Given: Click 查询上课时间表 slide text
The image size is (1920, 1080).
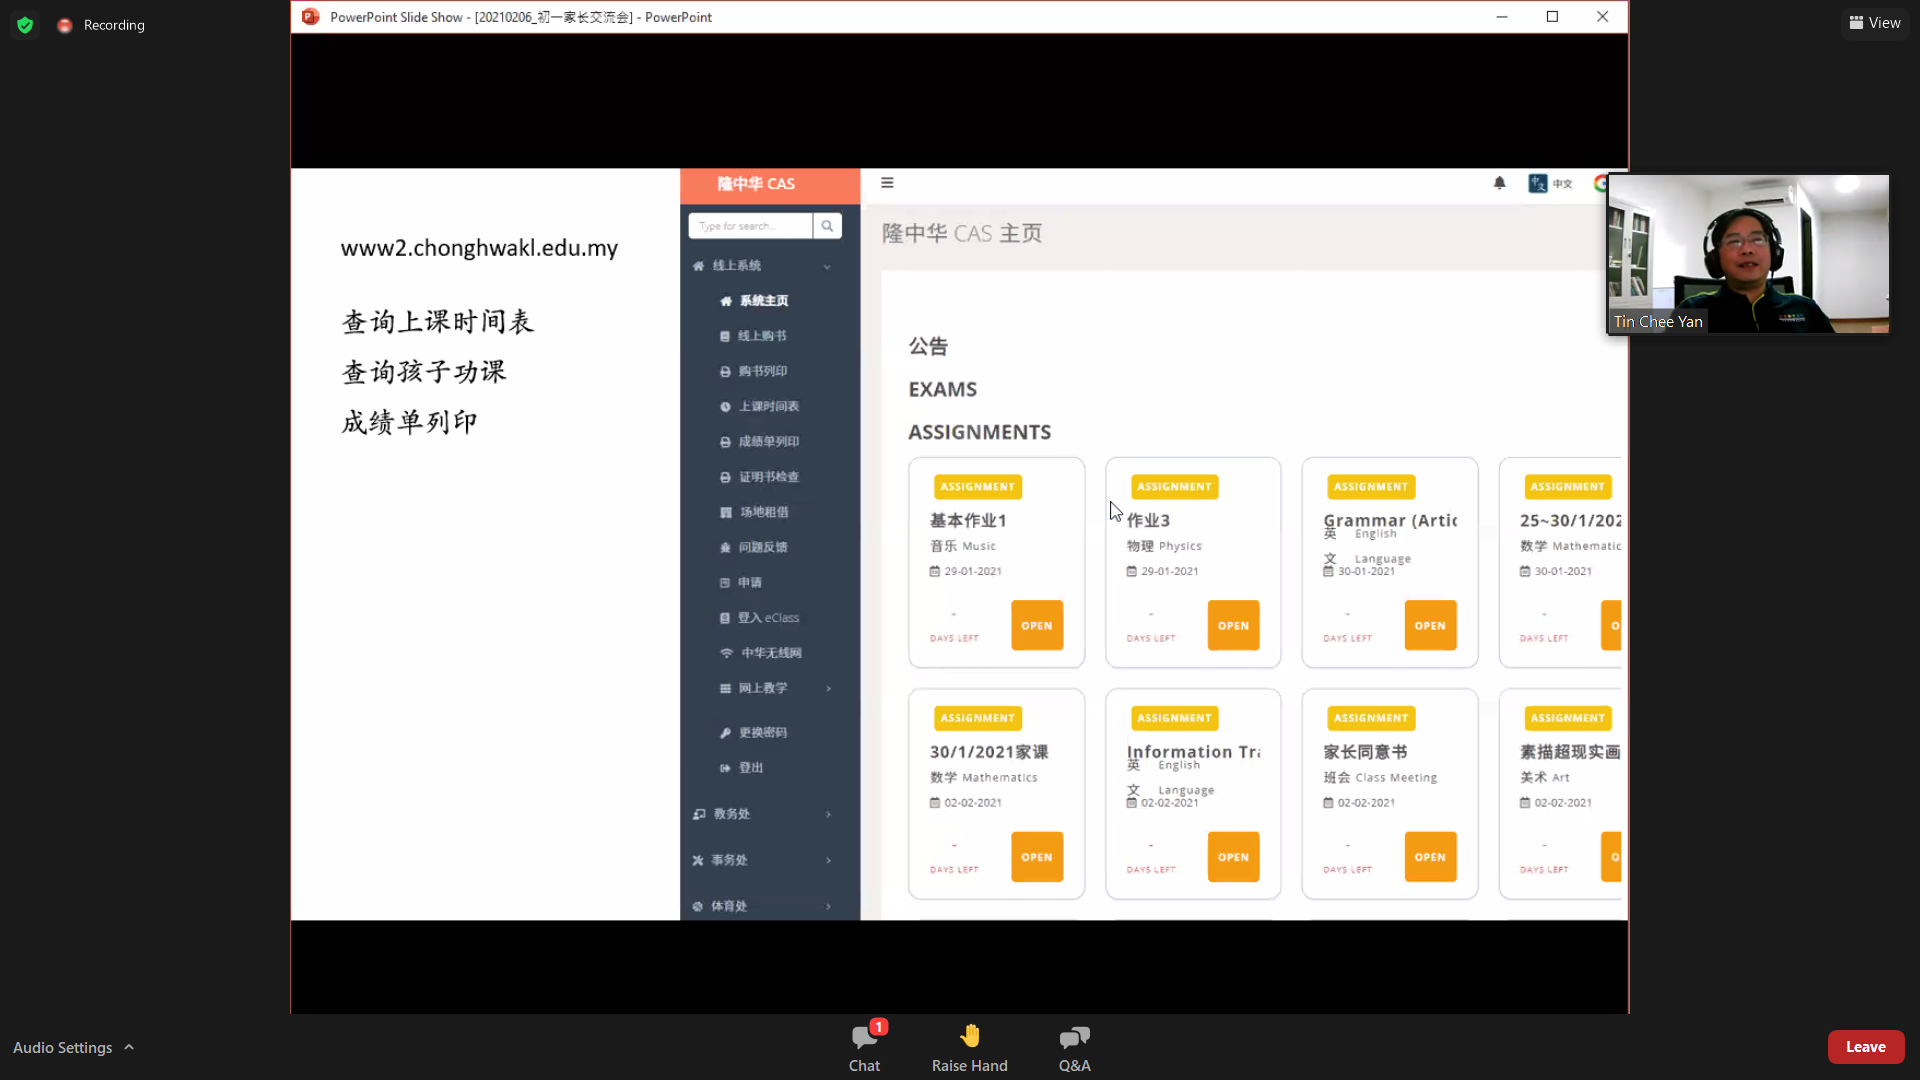Looking at the screenshot, I should 438,322.
